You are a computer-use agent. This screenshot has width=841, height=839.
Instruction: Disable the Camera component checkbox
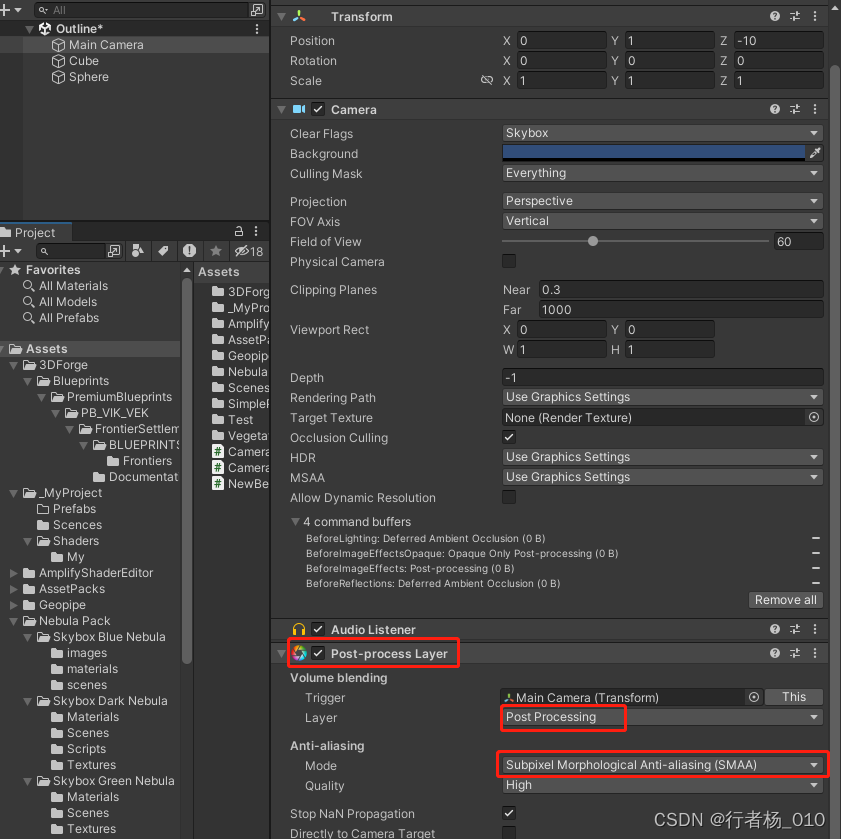click(318, 109)
